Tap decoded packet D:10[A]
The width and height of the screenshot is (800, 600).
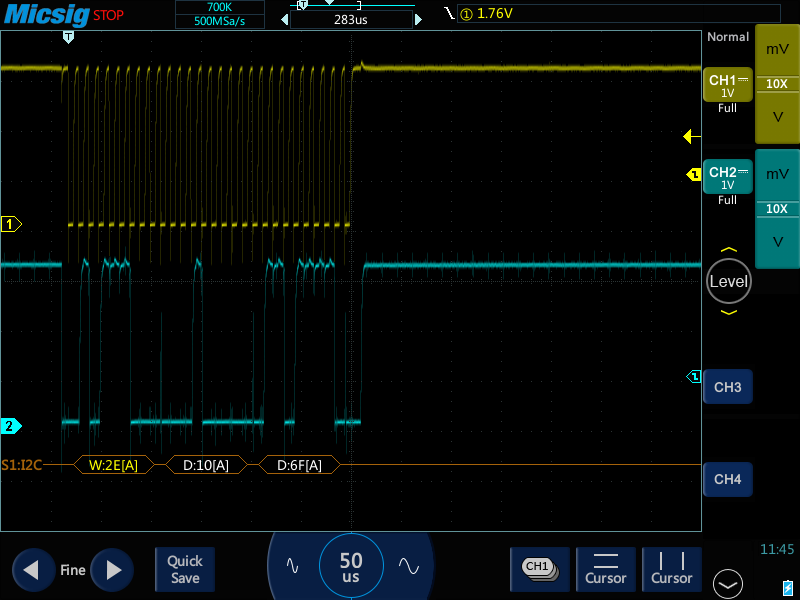(x=206, y=465)
